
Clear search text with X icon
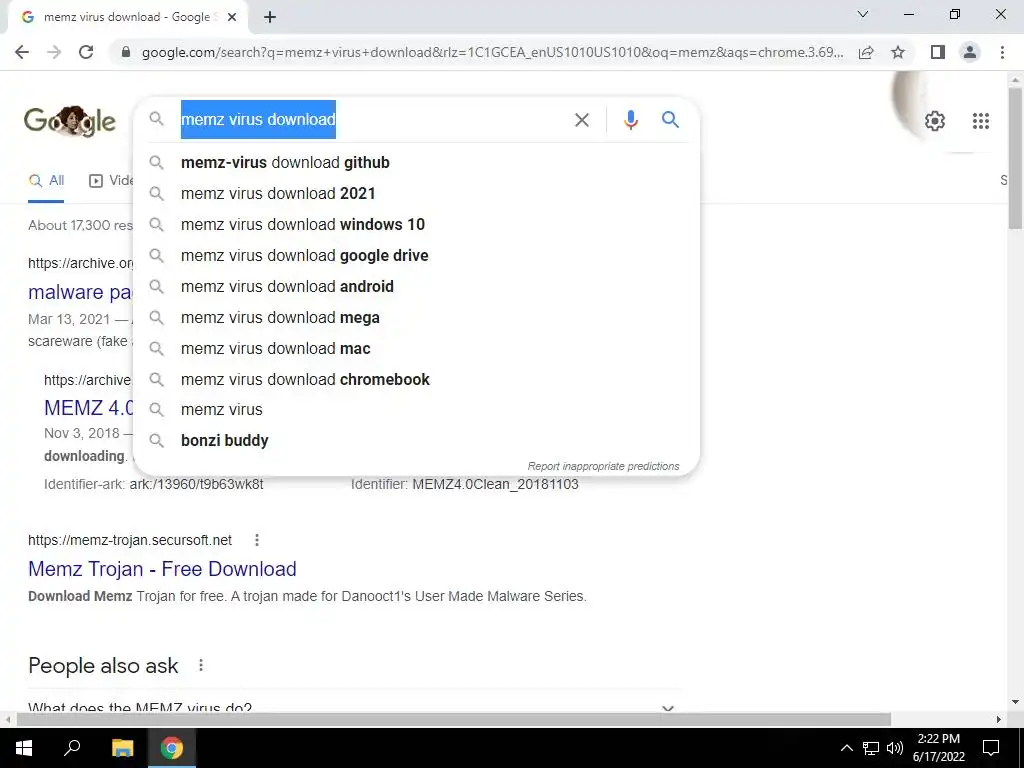click(x=581, y=120)
